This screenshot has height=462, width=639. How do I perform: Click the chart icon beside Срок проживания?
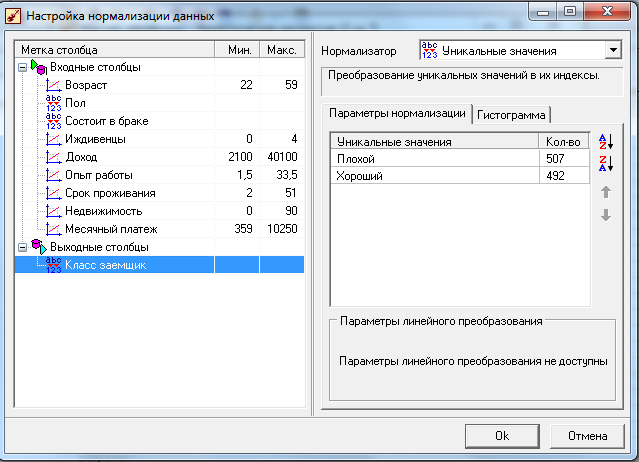click(x=53, y=193)
